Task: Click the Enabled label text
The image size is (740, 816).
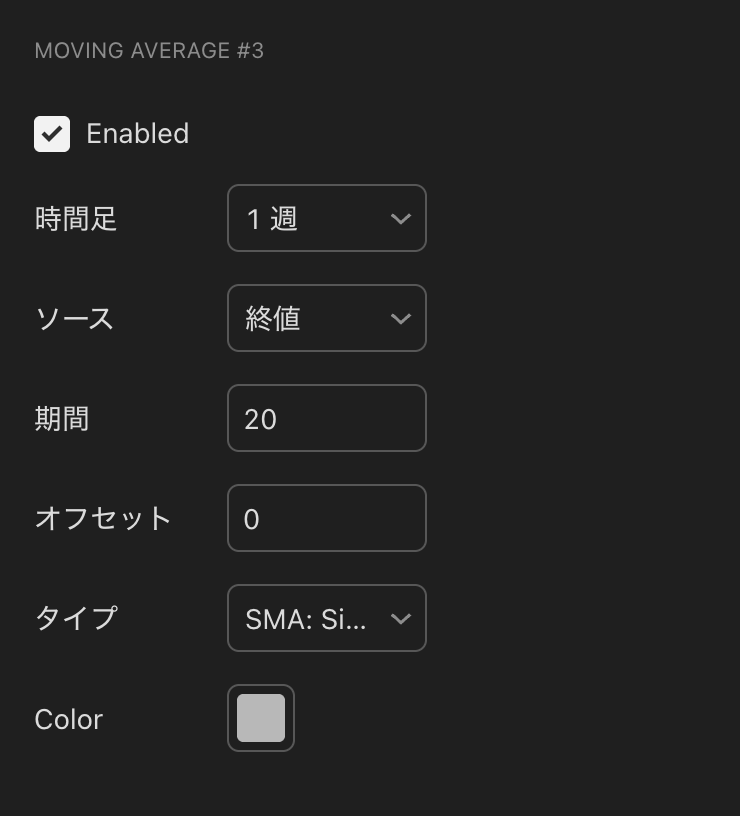Action: click(137, 134)
